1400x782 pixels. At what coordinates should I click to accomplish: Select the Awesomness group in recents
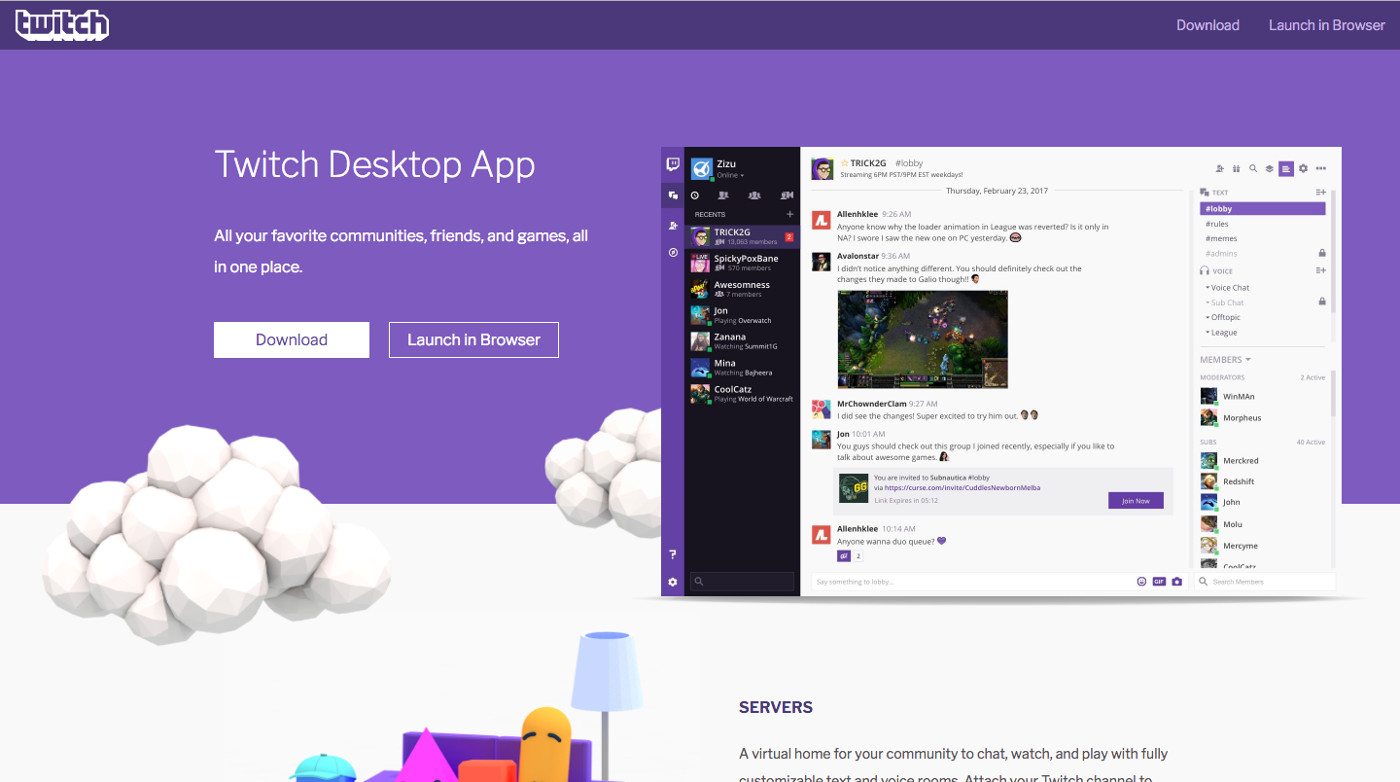[742, 289]
